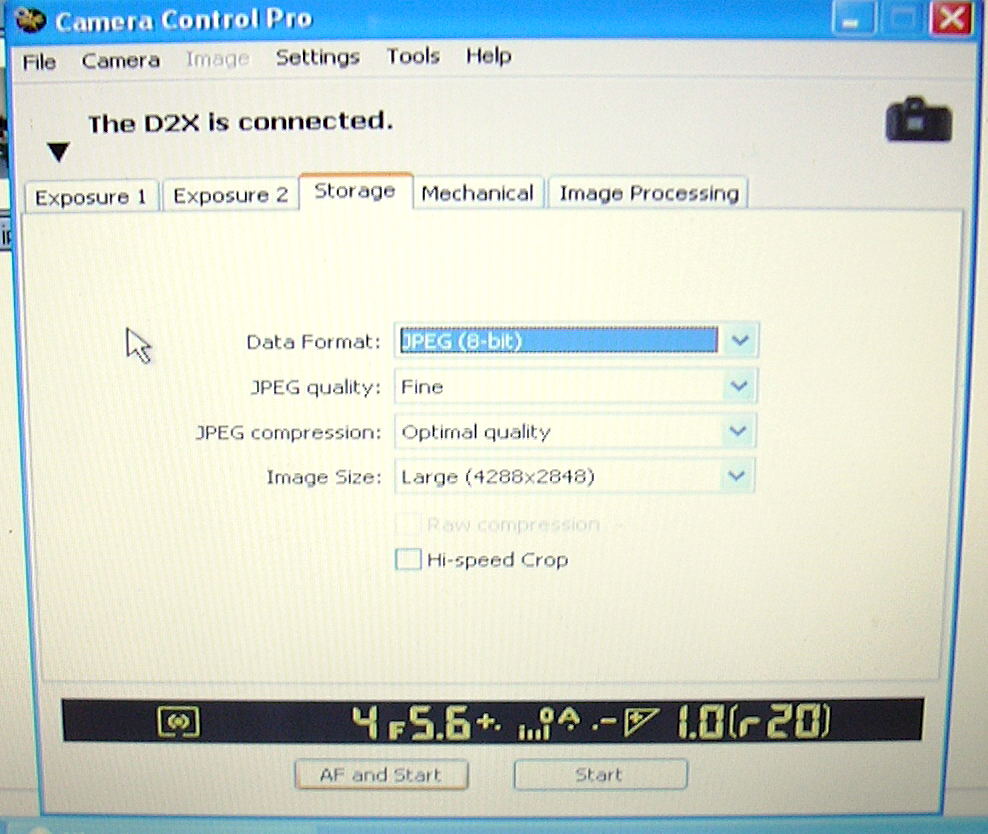
Task: Click the Large (4288x2848) value
Action: click(498, 476)
